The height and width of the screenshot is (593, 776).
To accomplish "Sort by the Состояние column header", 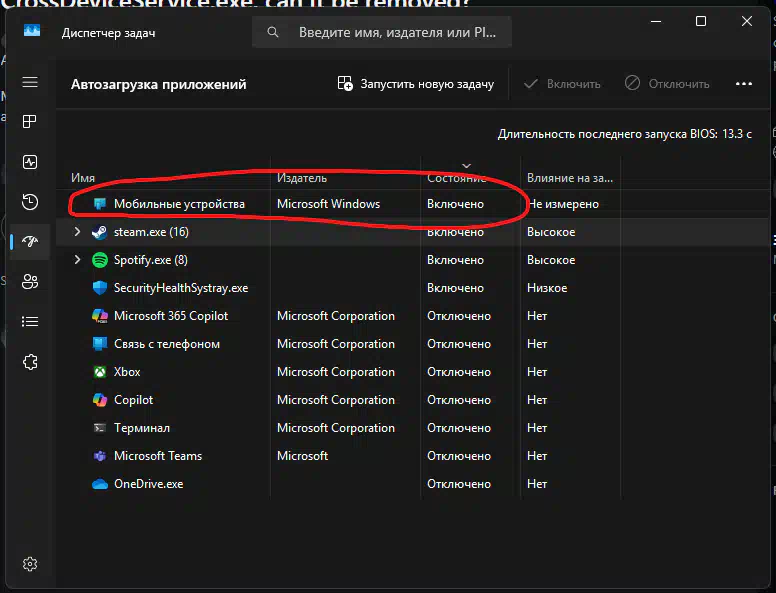I will click(456, 178).
